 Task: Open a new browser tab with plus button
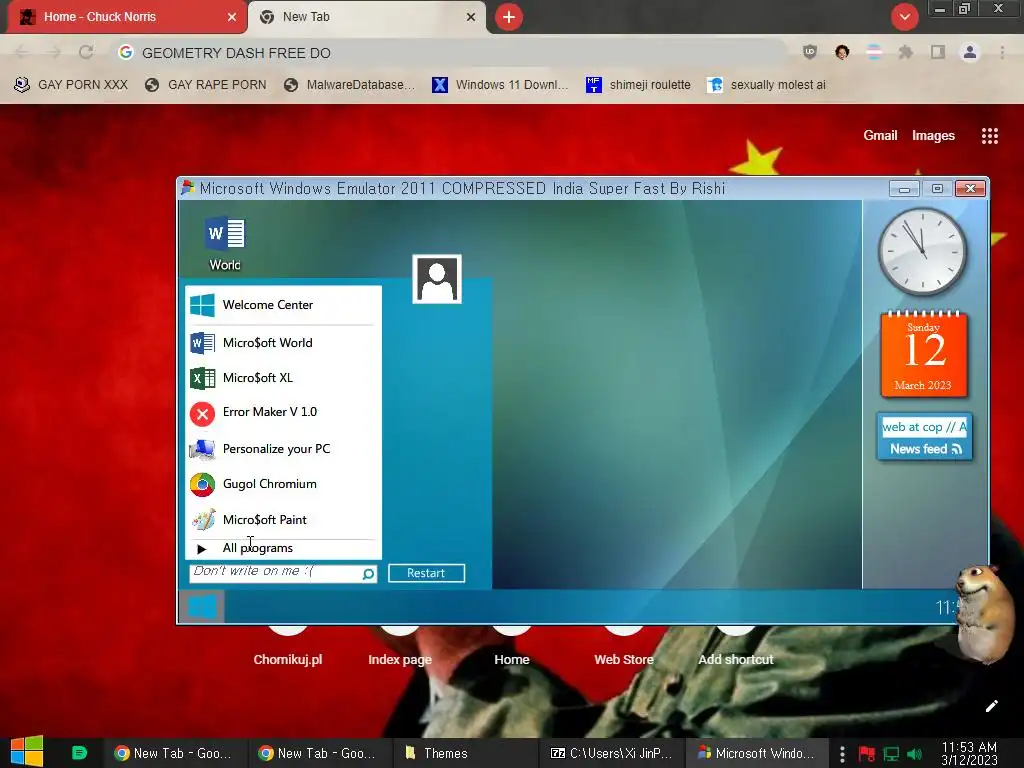coord(509,17)
